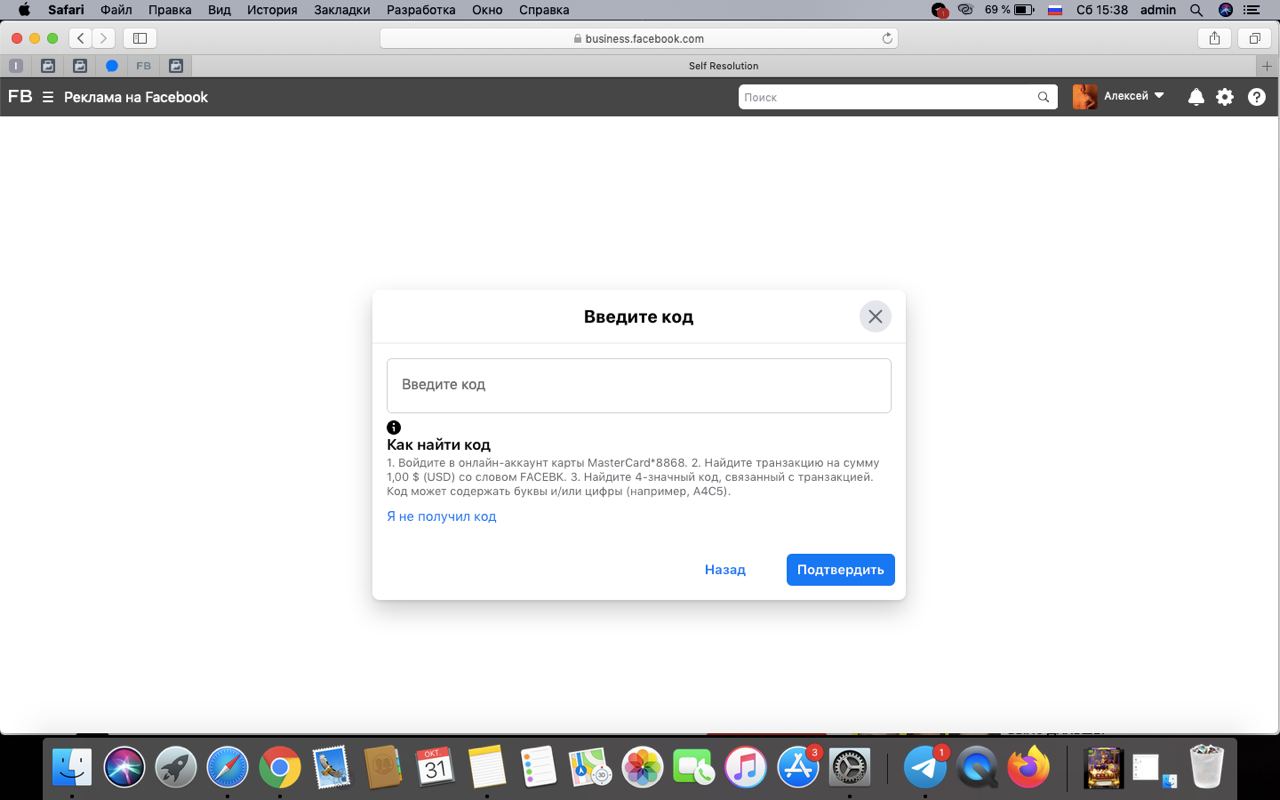Open the Справка menu
Screen dimensions: 1280x800
tap(544, 10)
